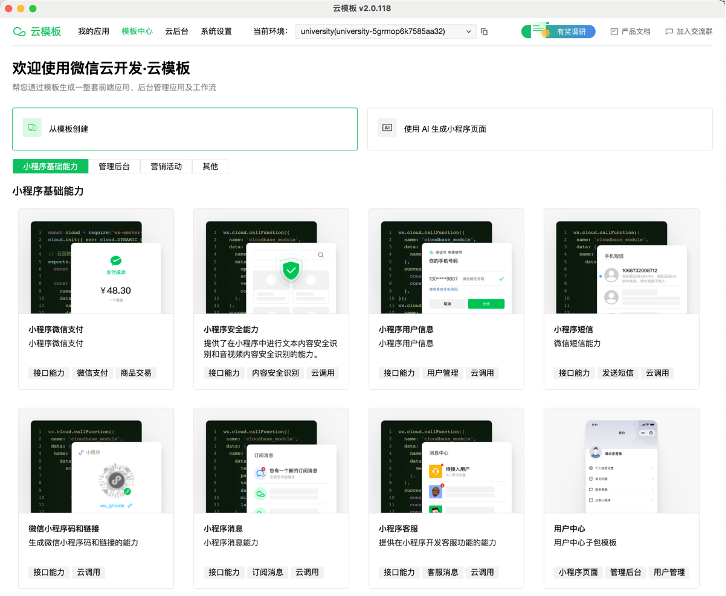Copy the environment ID with the copy icon
Image resolution: width=726 pixels, height=596 pixels.
(x=484, y=31)
